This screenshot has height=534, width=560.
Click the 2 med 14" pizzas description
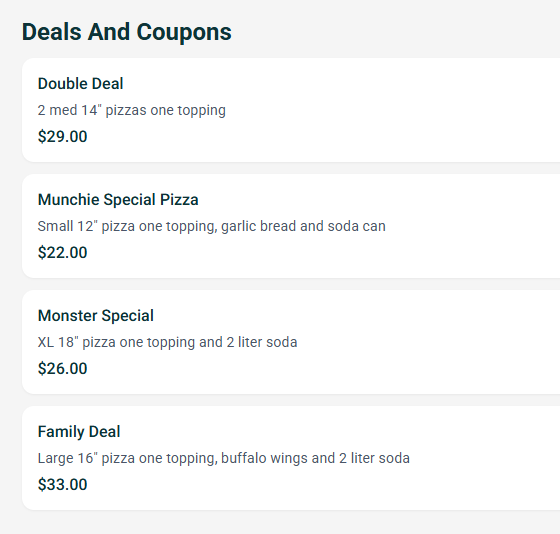(x=131, y=110)
